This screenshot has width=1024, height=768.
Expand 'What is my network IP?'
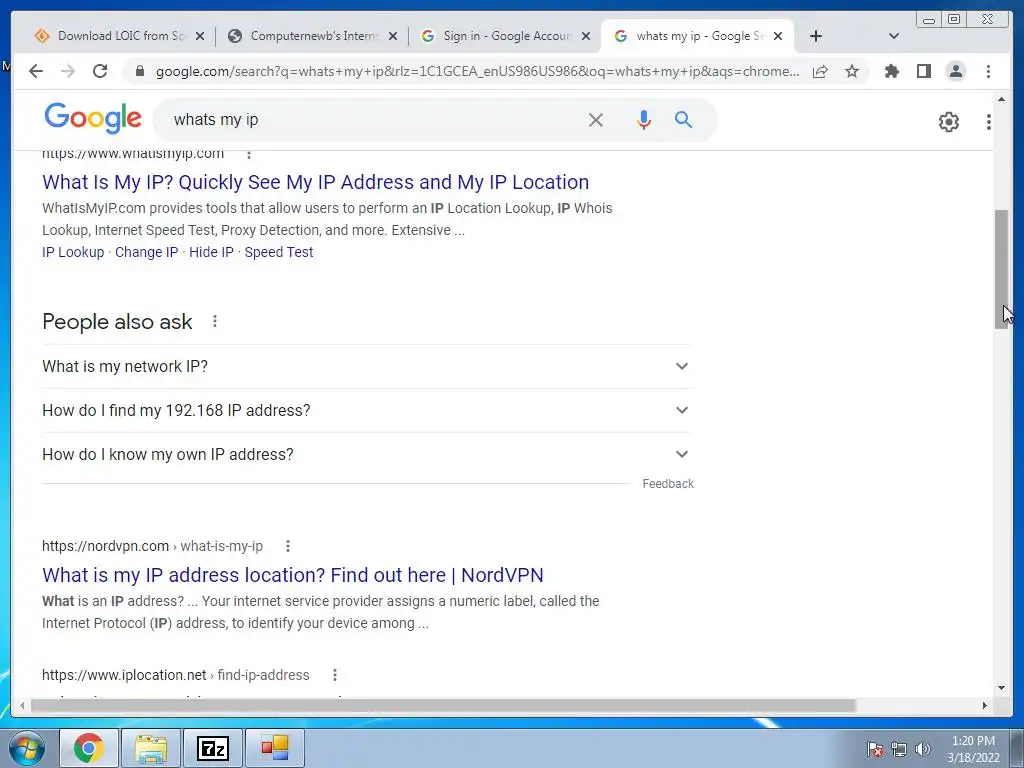click(x=367, y=366)
